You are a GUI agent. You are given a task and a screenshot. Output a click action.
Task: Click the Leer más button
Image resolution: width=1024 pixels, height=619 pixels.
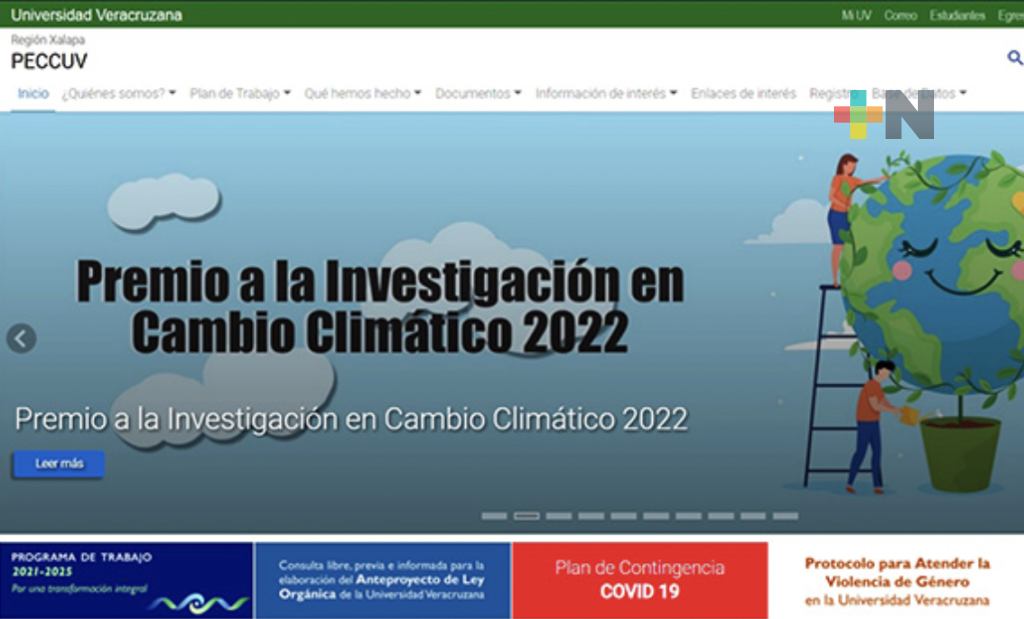59,464
